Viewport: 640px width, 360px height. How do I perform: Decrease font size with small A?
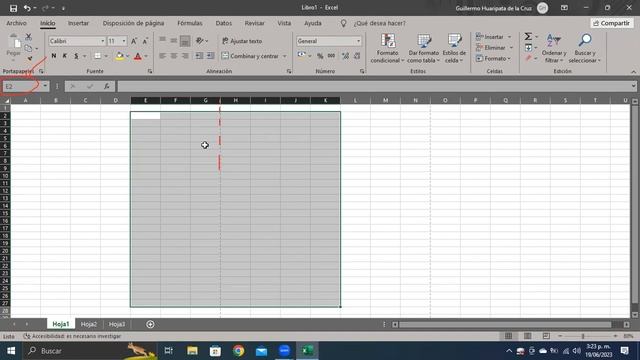point(145,41)
